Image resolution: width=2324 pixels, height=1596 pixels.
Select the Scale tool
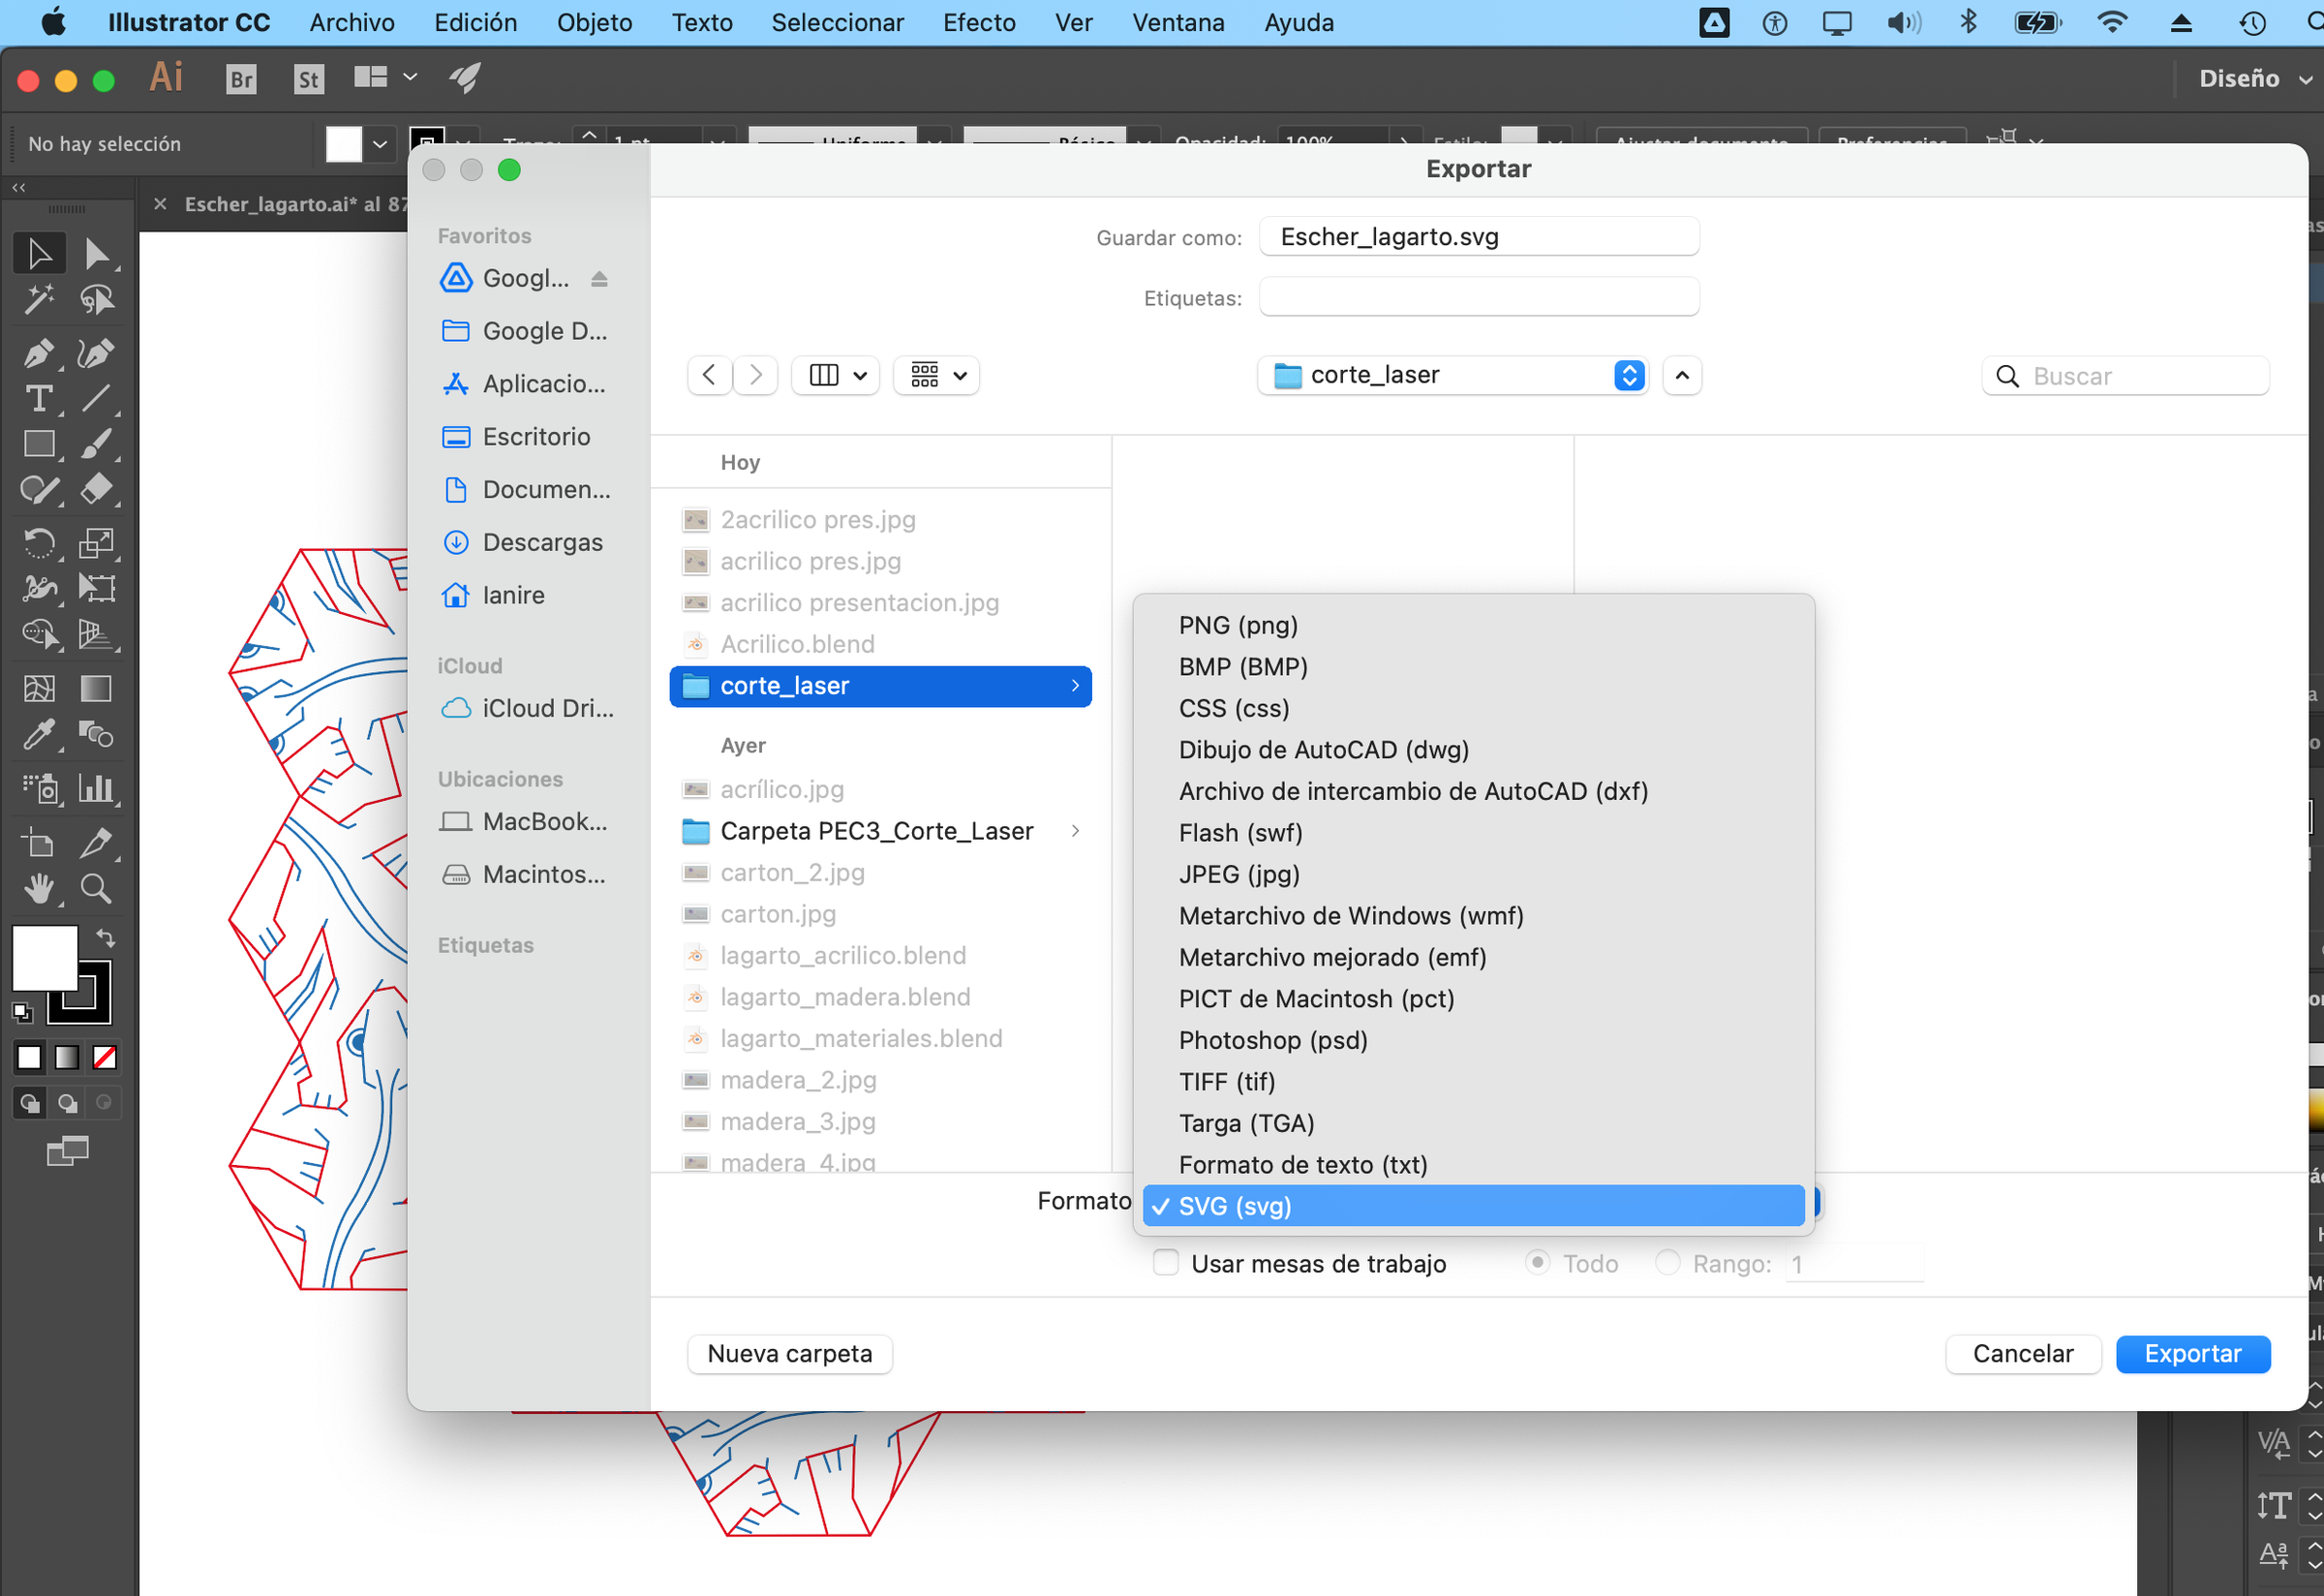click(x=97, y=543)
